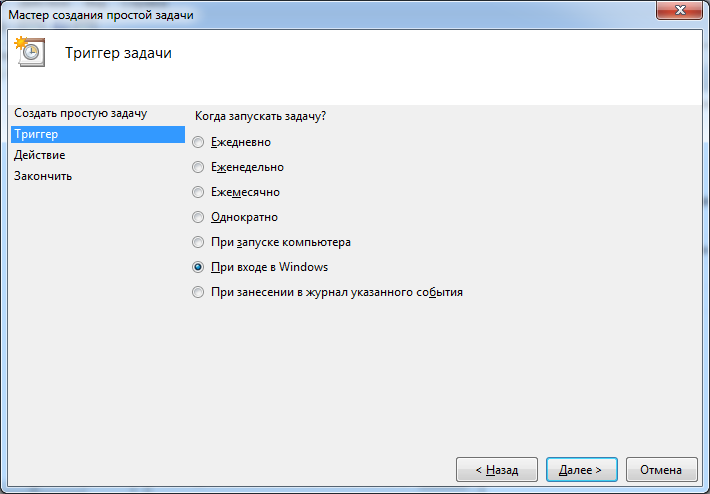
Task: Click the Когда запускать задачу? label
Action: tap(261, 116)
